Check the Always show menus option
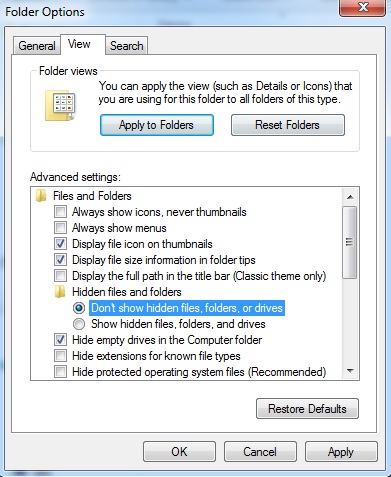The image size is (391, 477). pyautogui.click(x=60, y=228)
